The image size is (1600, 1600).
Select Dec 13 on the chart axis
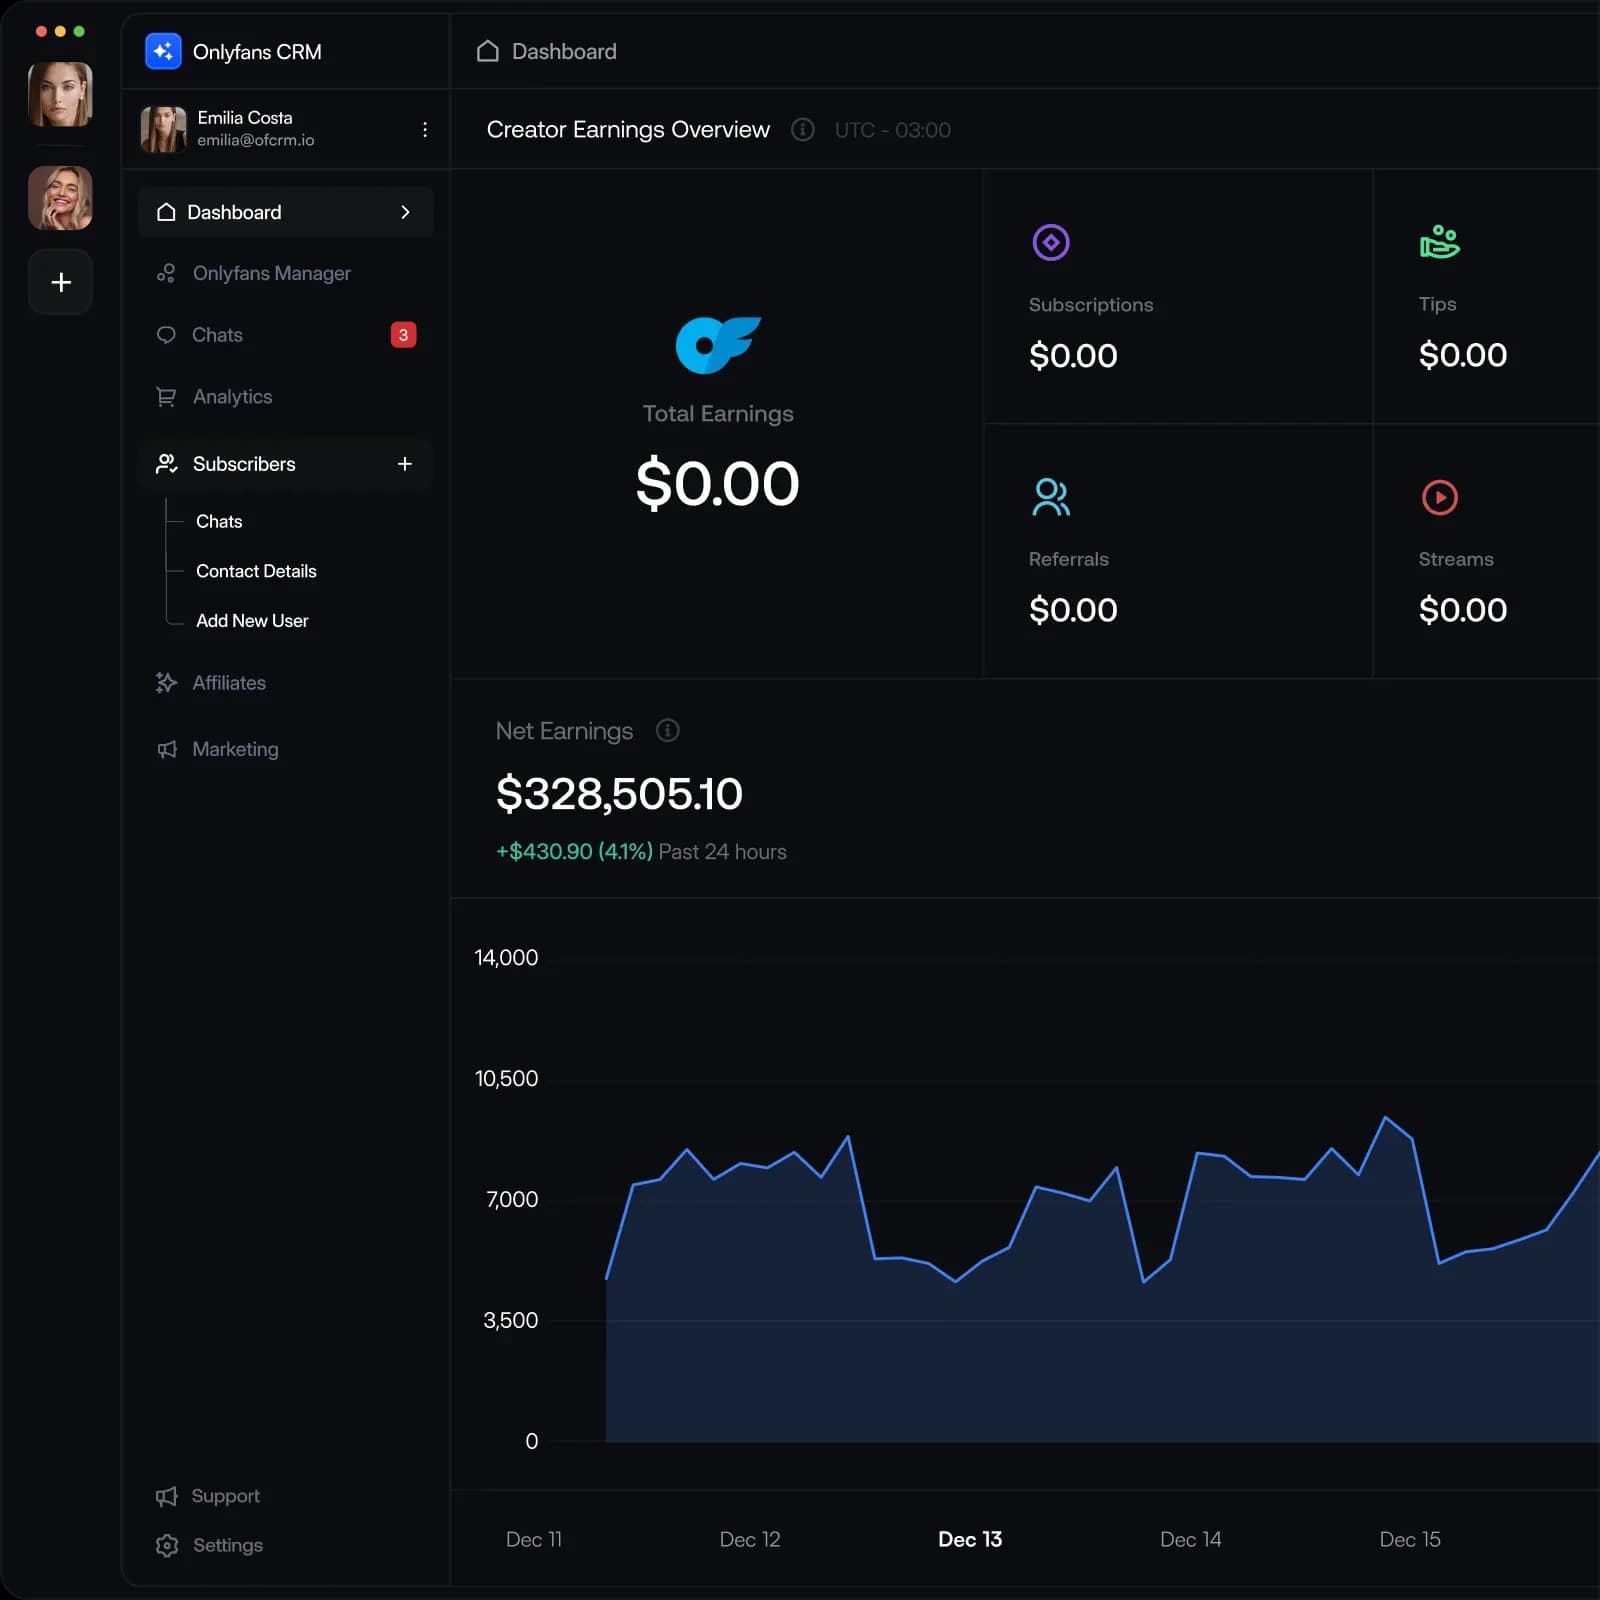[x=970, y=1539]
